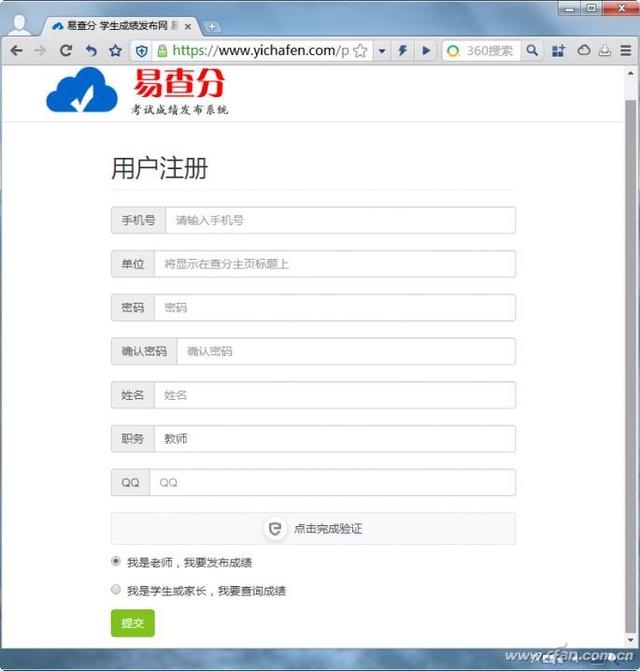Image resolution: width=640 pixels, height=671 pixels.
Task: Open the address bar dropdown arrow
Action: pos(382,51)
